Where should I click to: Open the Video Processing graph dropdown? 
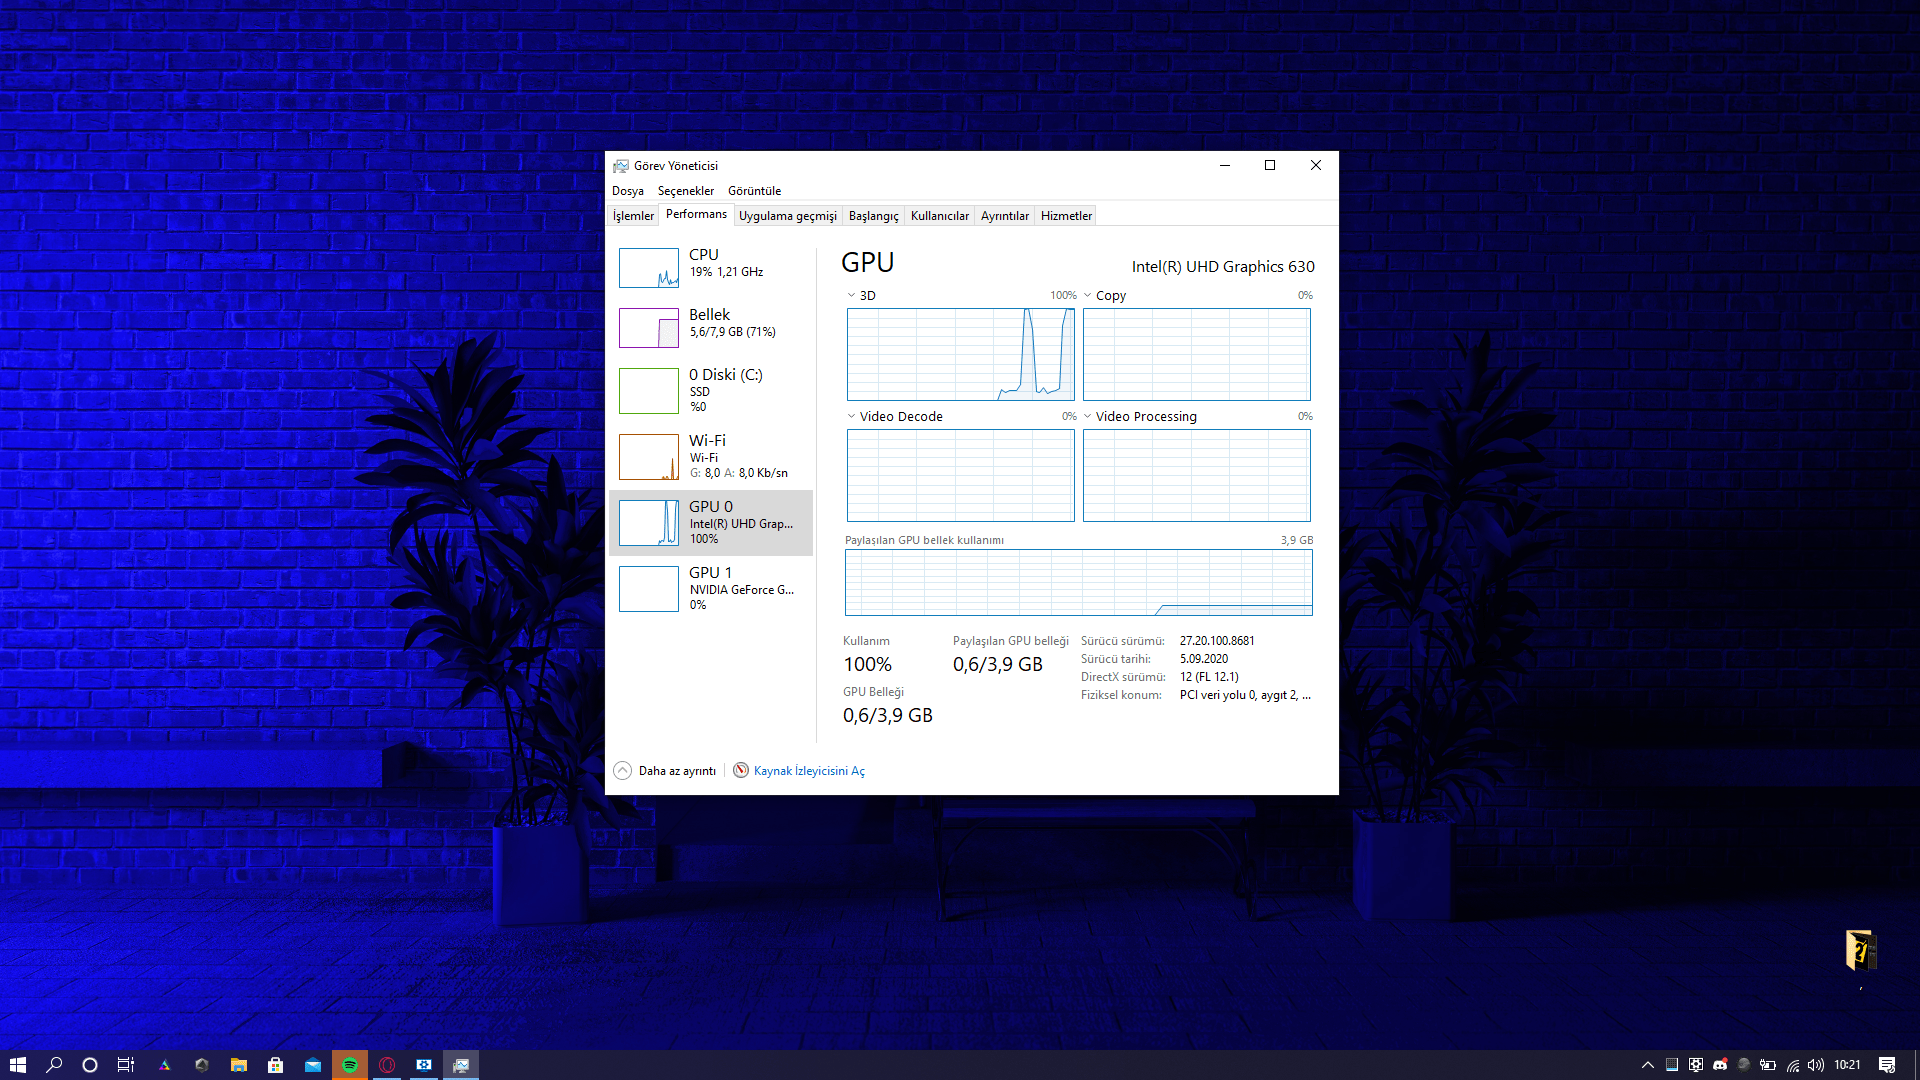1088,417
